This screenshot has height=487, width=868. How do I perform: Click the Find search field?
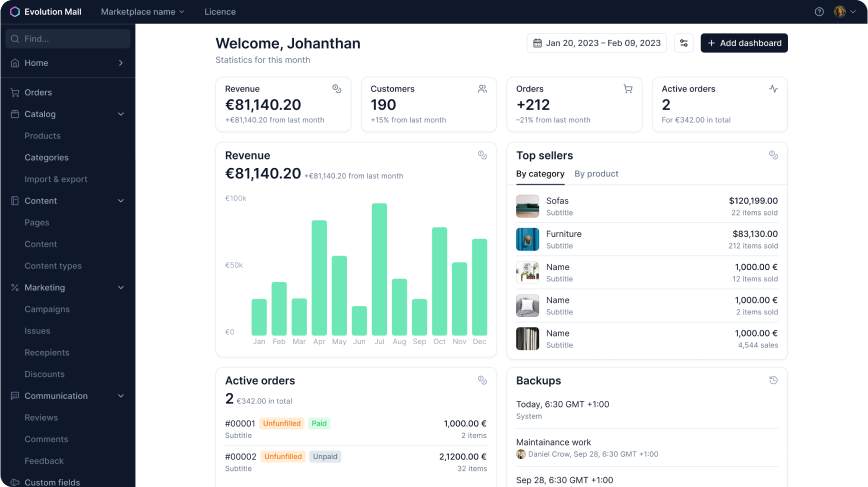(68, 39)
